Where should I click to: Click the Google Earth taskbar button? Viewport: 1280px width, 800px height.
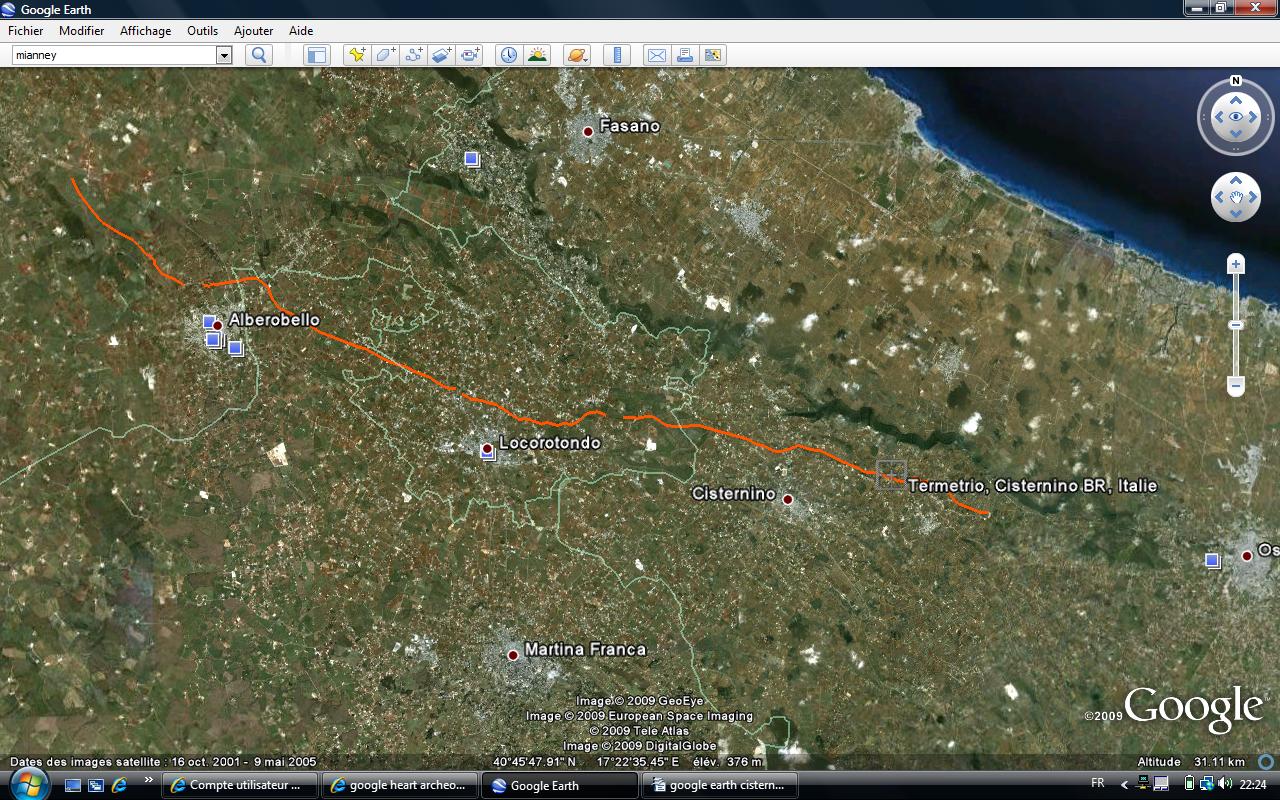[559, 785]
